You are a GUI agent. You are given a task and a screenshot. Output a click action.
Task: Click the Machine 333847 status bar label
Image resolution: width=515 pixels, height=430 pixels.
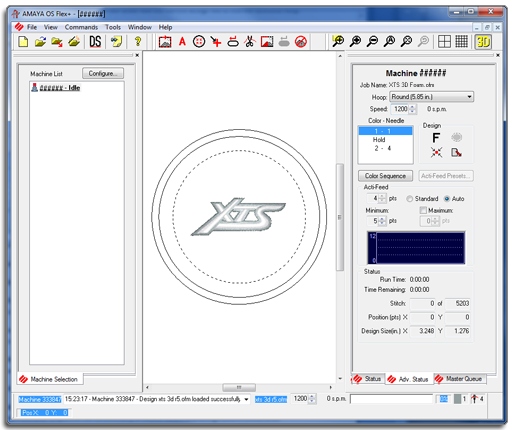click(40, 399)
